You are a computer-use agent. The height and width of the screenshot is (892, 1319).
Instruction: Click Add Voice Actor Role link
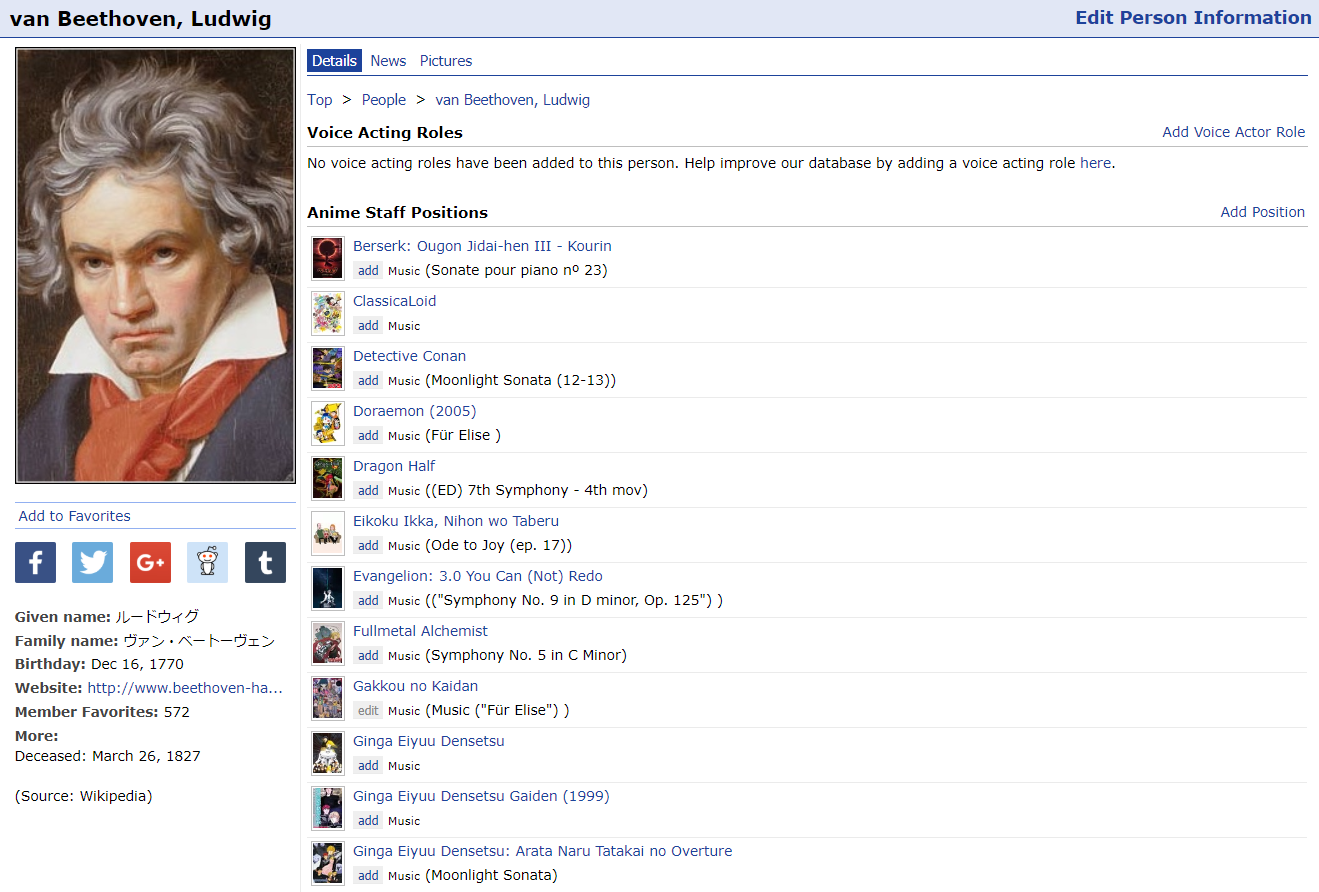click(x=1234, y=132)
